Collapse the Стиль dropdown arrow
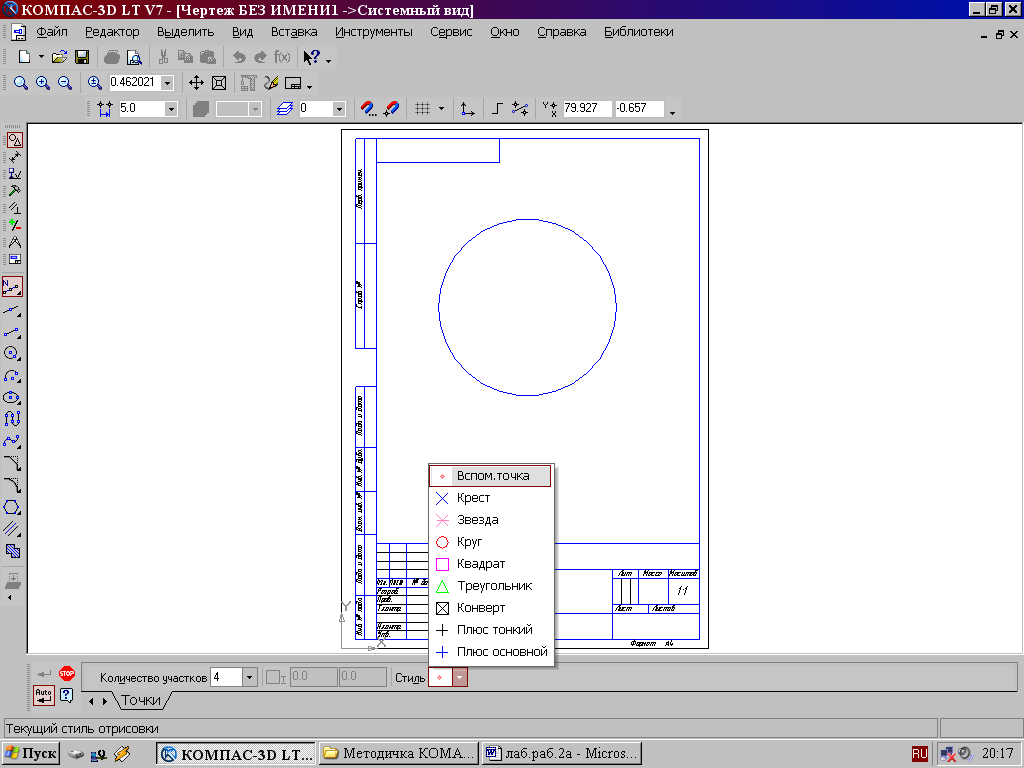The width and height of the screenshot is (1024, 768). tap(460, 677)
